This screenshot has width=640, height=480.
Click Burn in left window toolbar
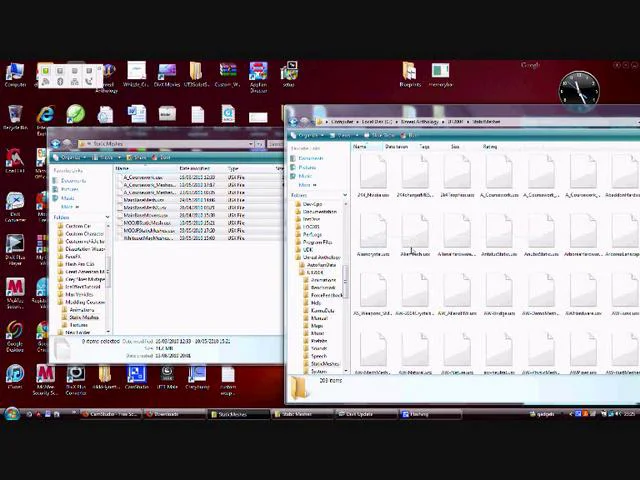pos(161,158)
